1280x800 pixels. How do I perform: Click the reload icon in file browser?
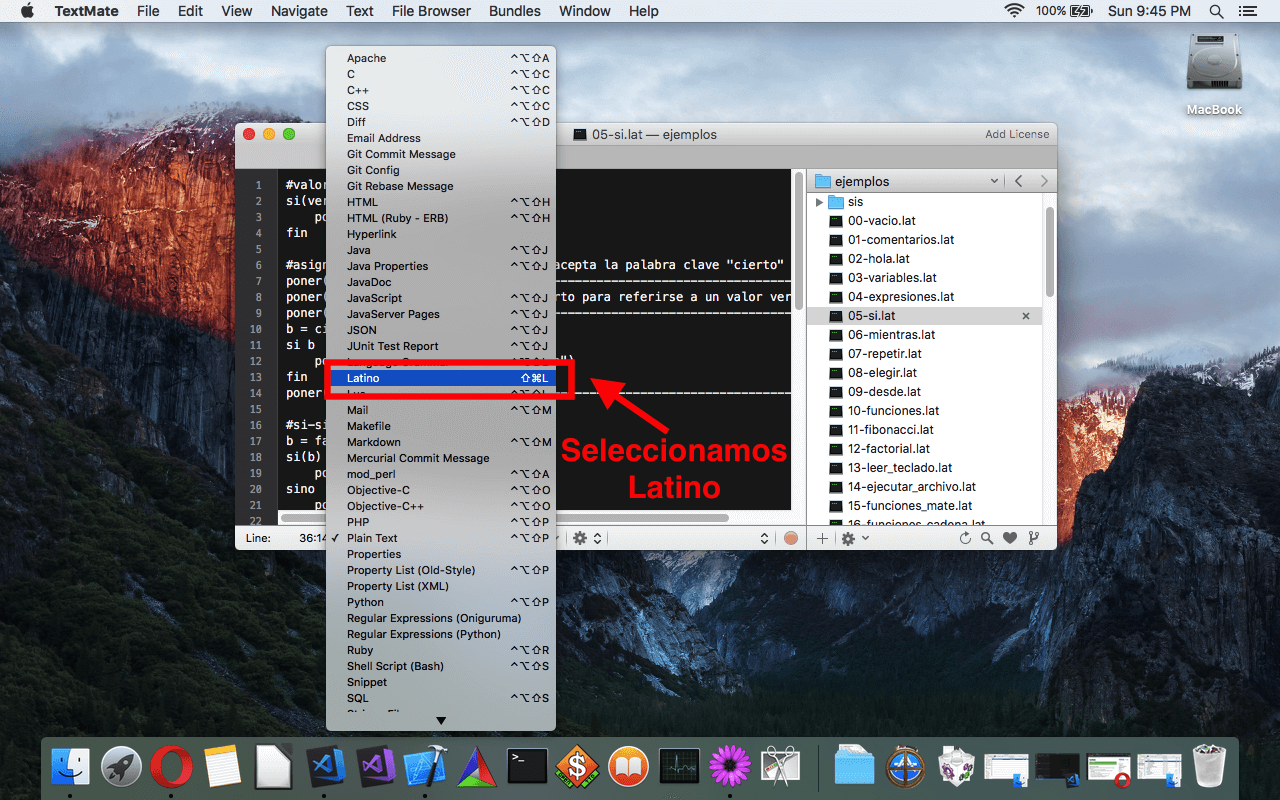[x=965, y=538]
